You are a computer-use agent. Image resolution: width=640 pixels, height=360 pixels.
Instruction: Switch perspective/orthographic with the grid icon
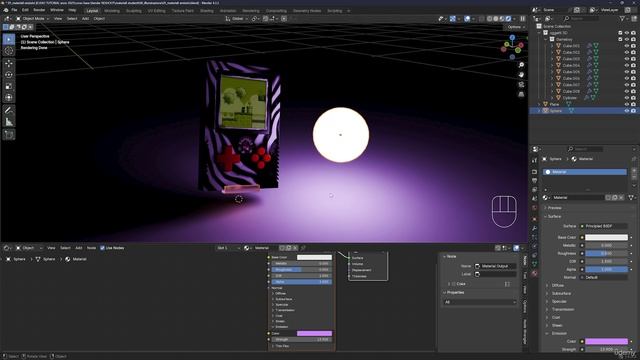[521, 94]
